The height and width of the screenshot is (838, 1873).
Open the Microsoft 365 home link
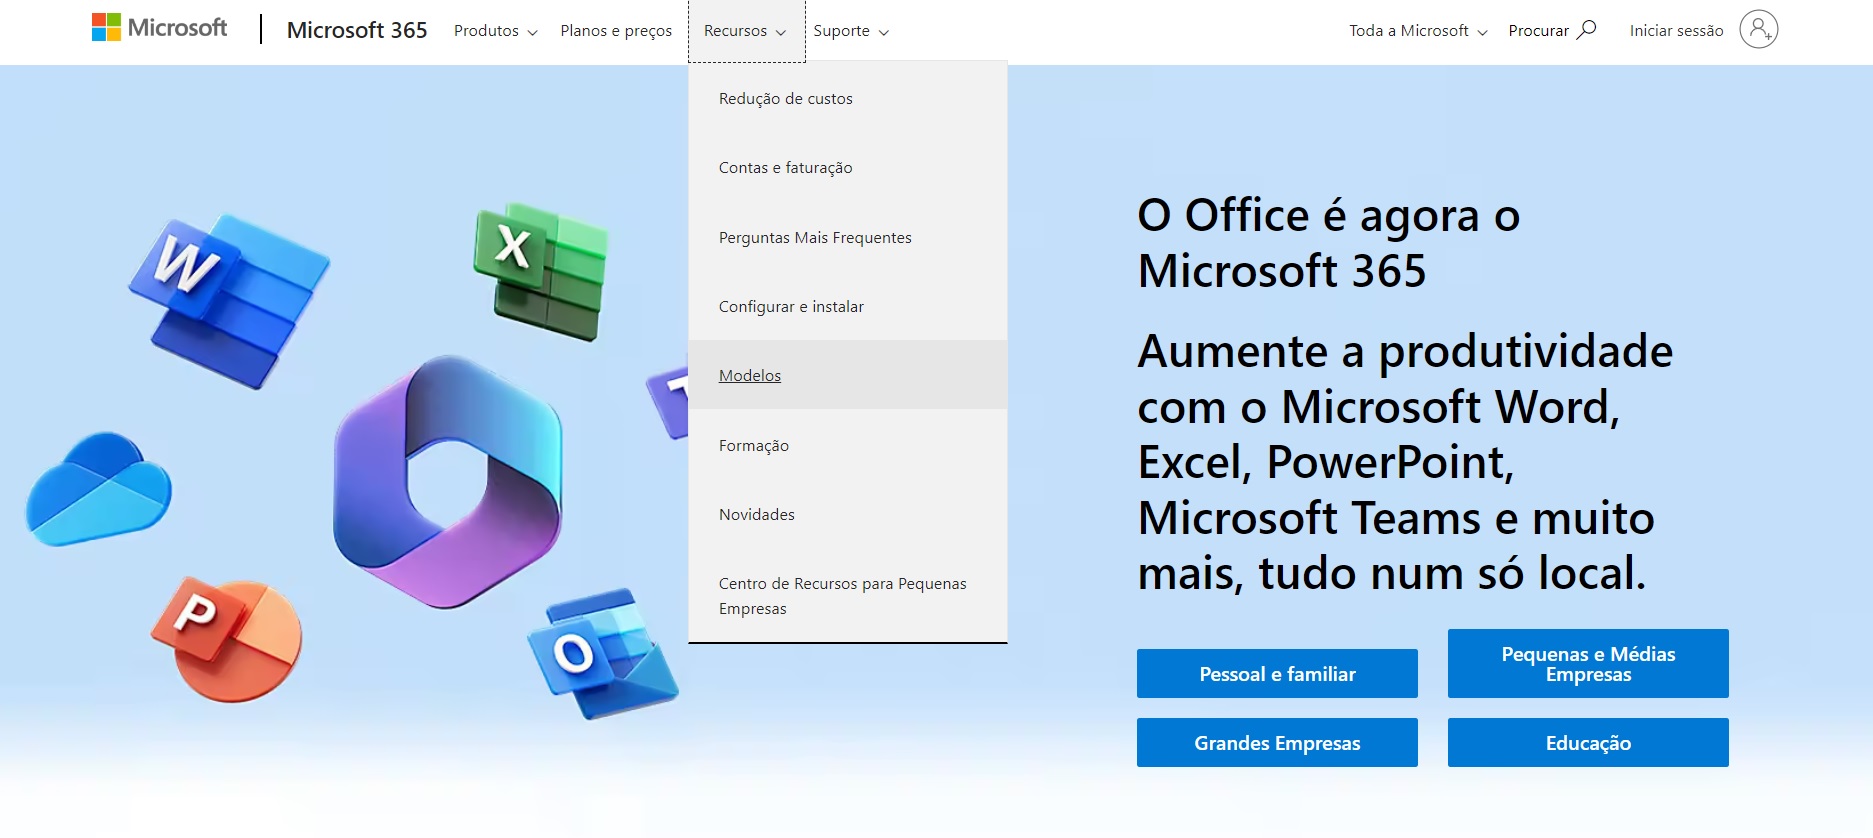pyautogui.click(x=357, y=30)
